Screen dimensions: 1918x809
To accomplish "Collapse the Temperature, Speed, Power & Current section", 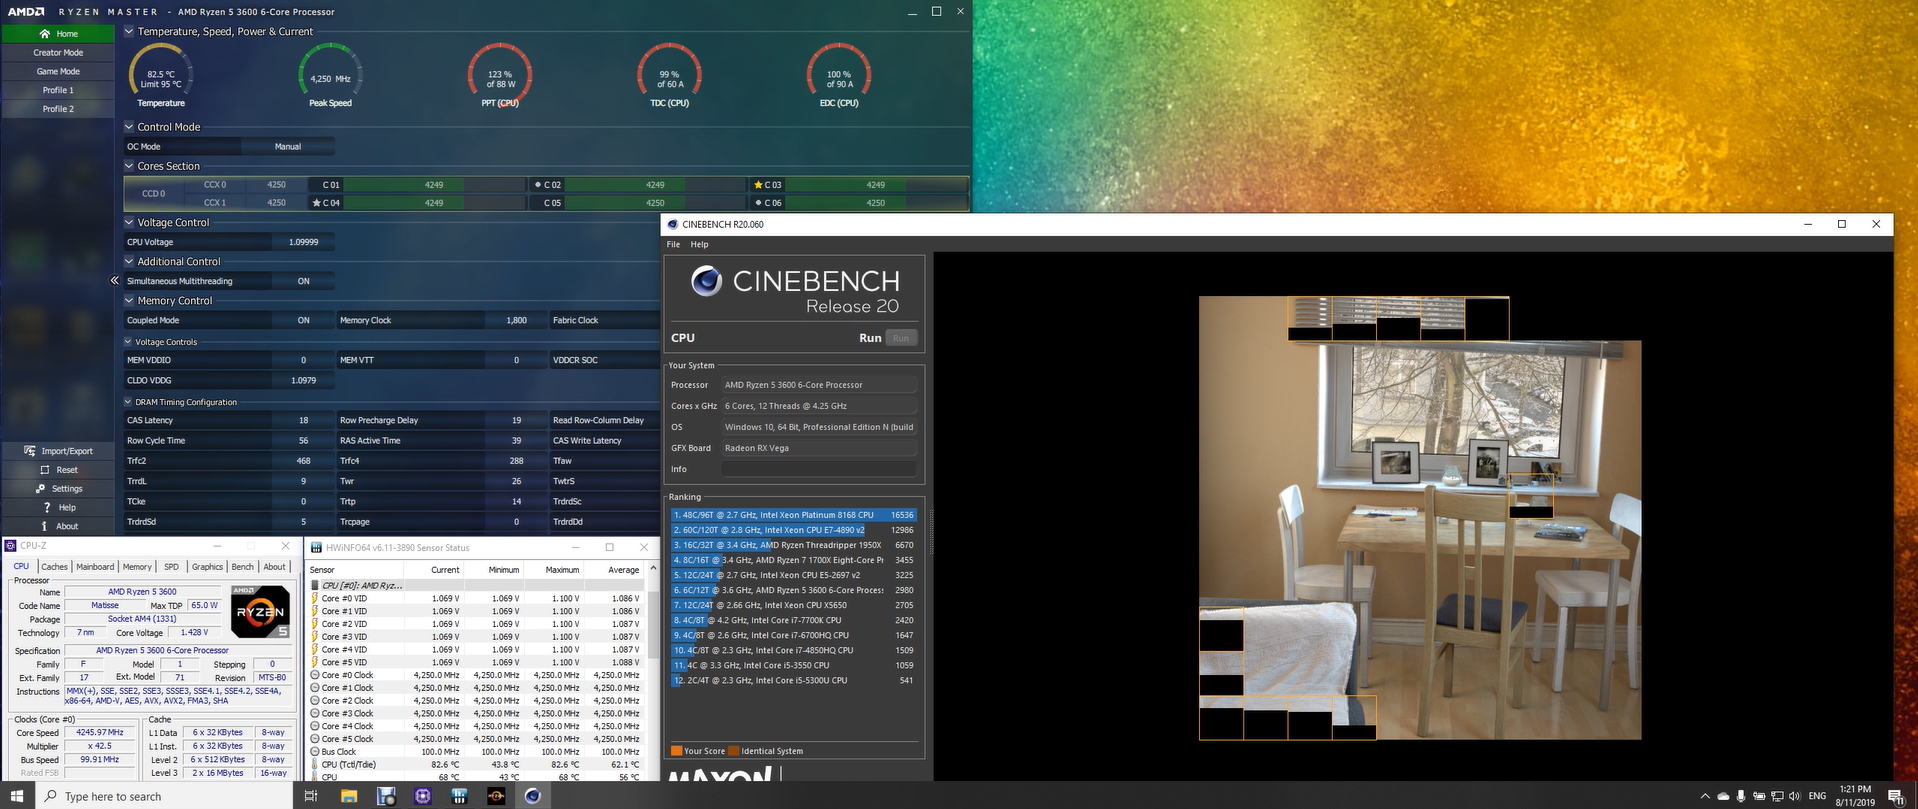I will click(129, 32).
